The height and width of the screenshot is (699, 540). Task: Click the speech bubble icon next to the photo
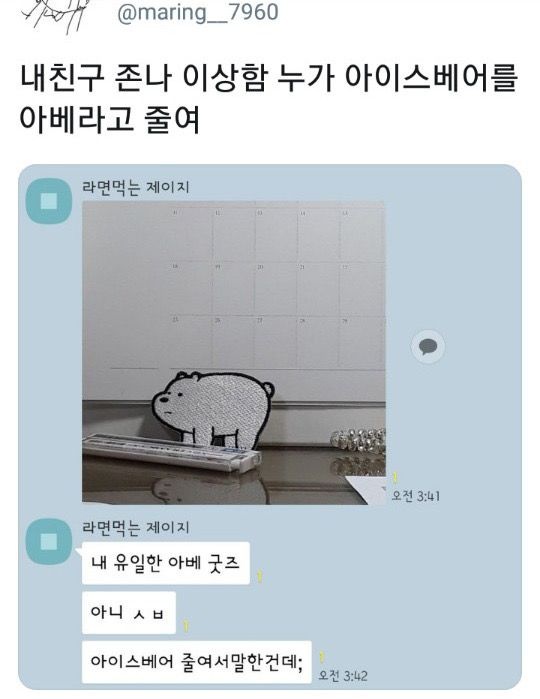tap(428, 346)
